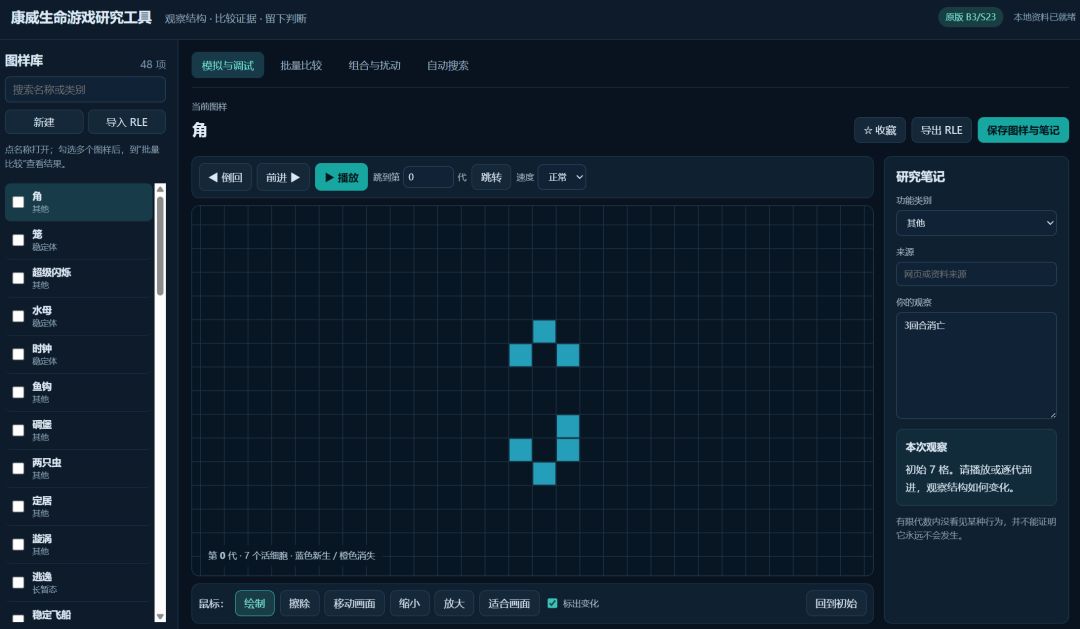Screen dimensions: 1080x629
Task: Save with the 保存图样与笔记 button
Action: pos(1023,130)
